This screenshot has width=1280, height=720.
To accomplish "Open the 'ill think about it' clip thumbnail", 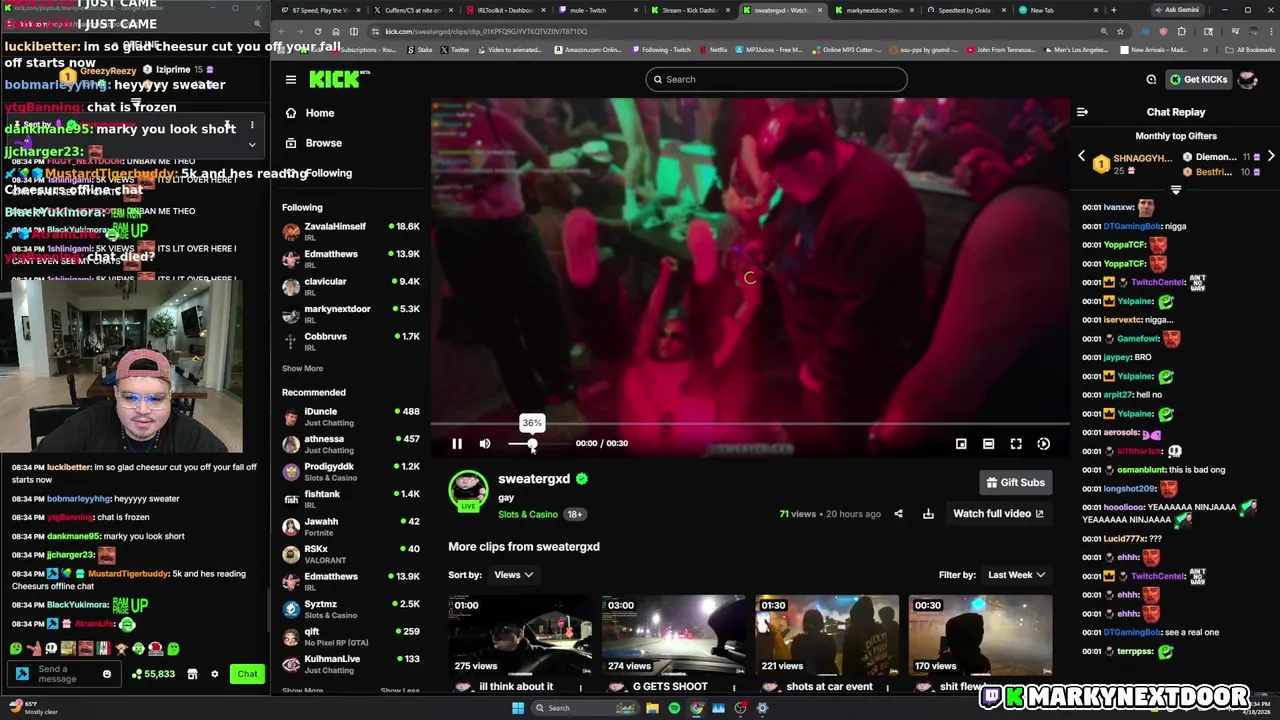I will point(520,636).
